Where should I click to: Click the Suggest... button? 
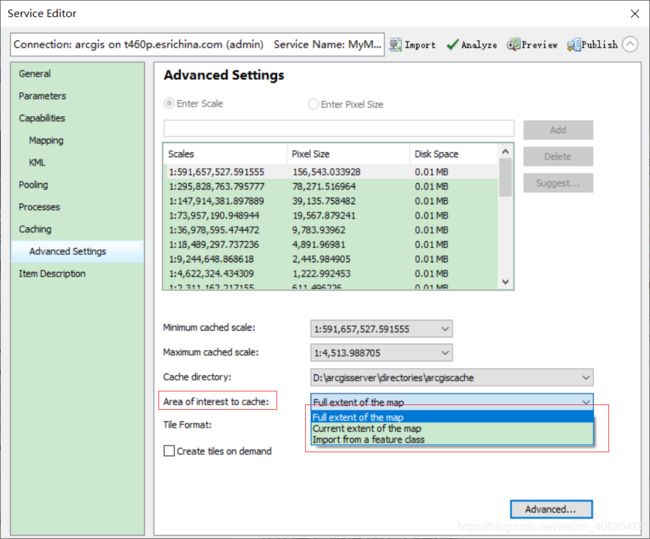(558, 183)
